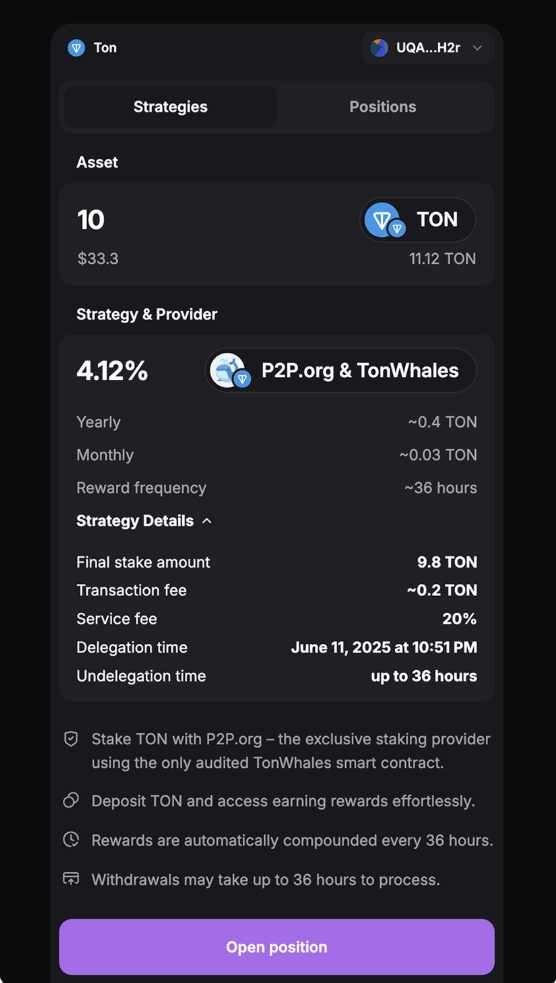Click the chevron arrow next to wallet address

[x=477, y=48]
